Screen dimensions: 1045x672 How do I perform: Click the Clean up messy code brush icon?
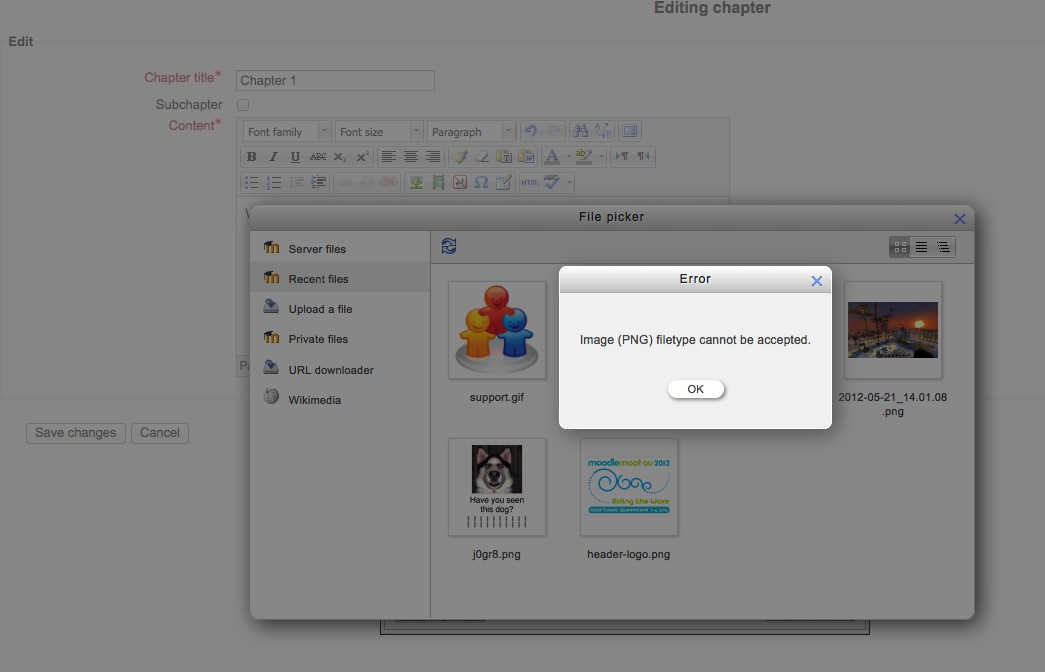pyautogui.click(x=459, y=157)
